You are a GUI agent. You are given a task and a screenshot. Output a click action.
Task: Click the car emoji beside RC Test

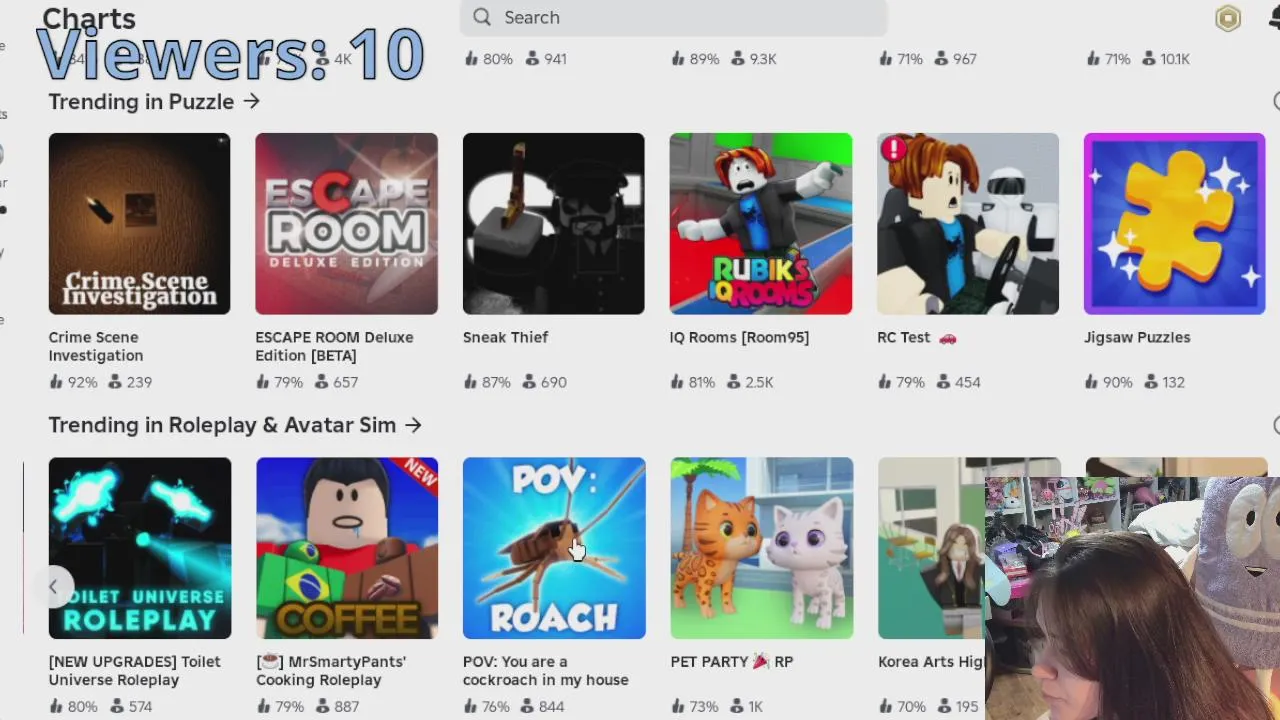947,338
